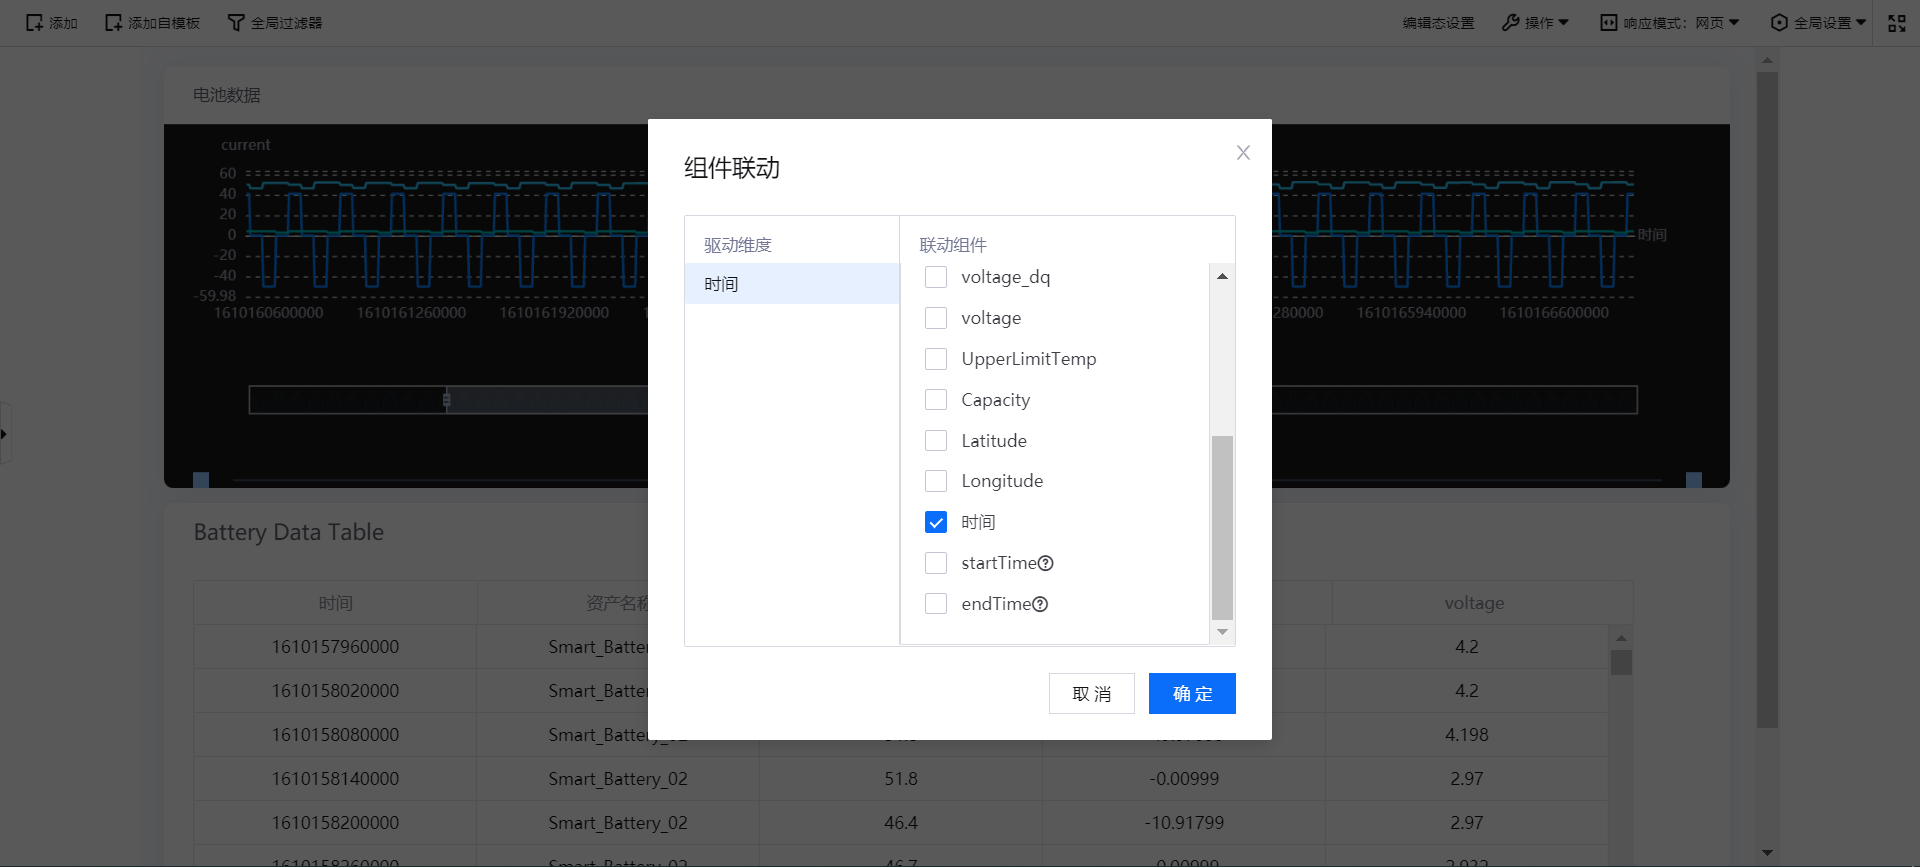
Task: Click the 4.198 voltage cell
Action: 1467,735
